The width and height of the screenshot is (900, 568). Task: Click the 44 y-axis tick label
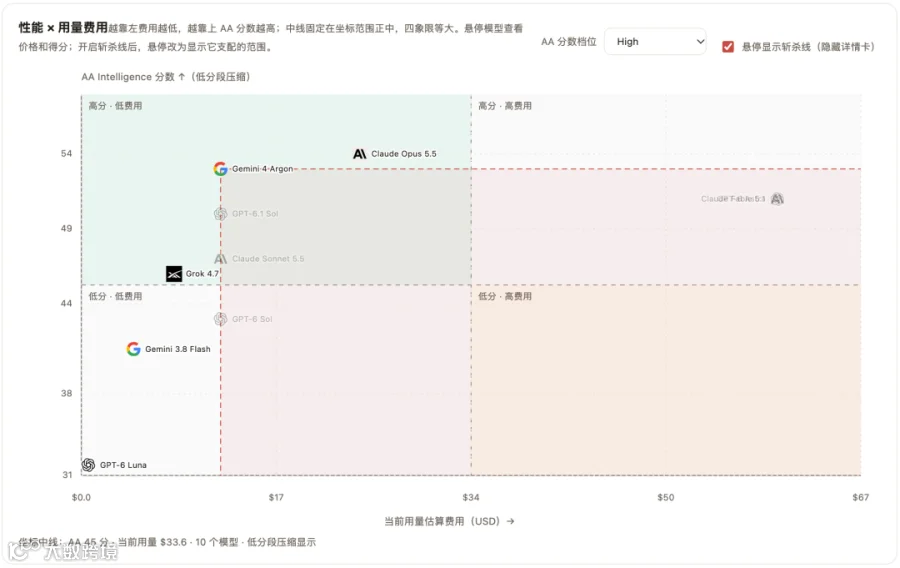(67, 303)
